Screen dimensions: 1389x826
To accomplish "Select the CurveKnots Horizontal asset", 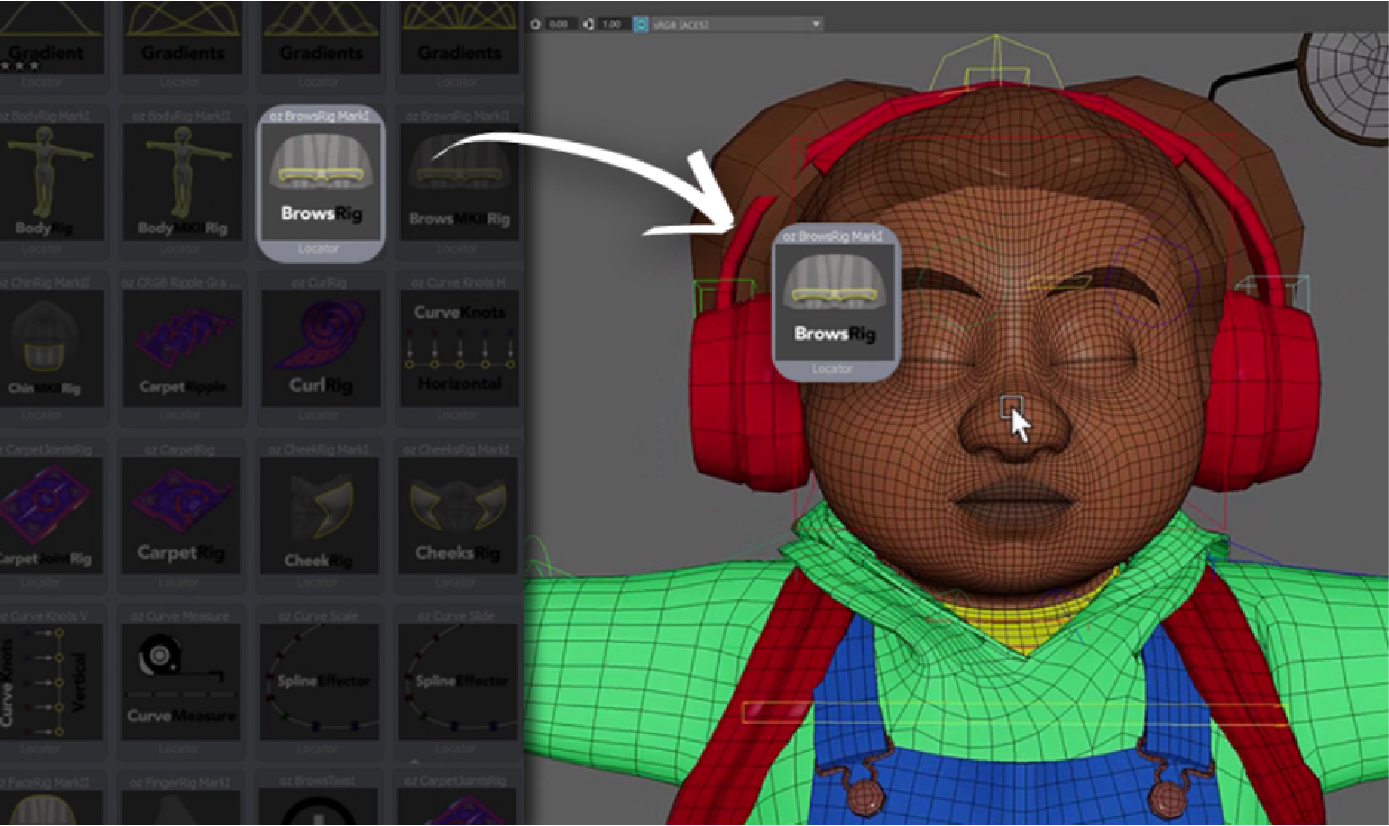I will pyautogui.click(x=457, y=347).
